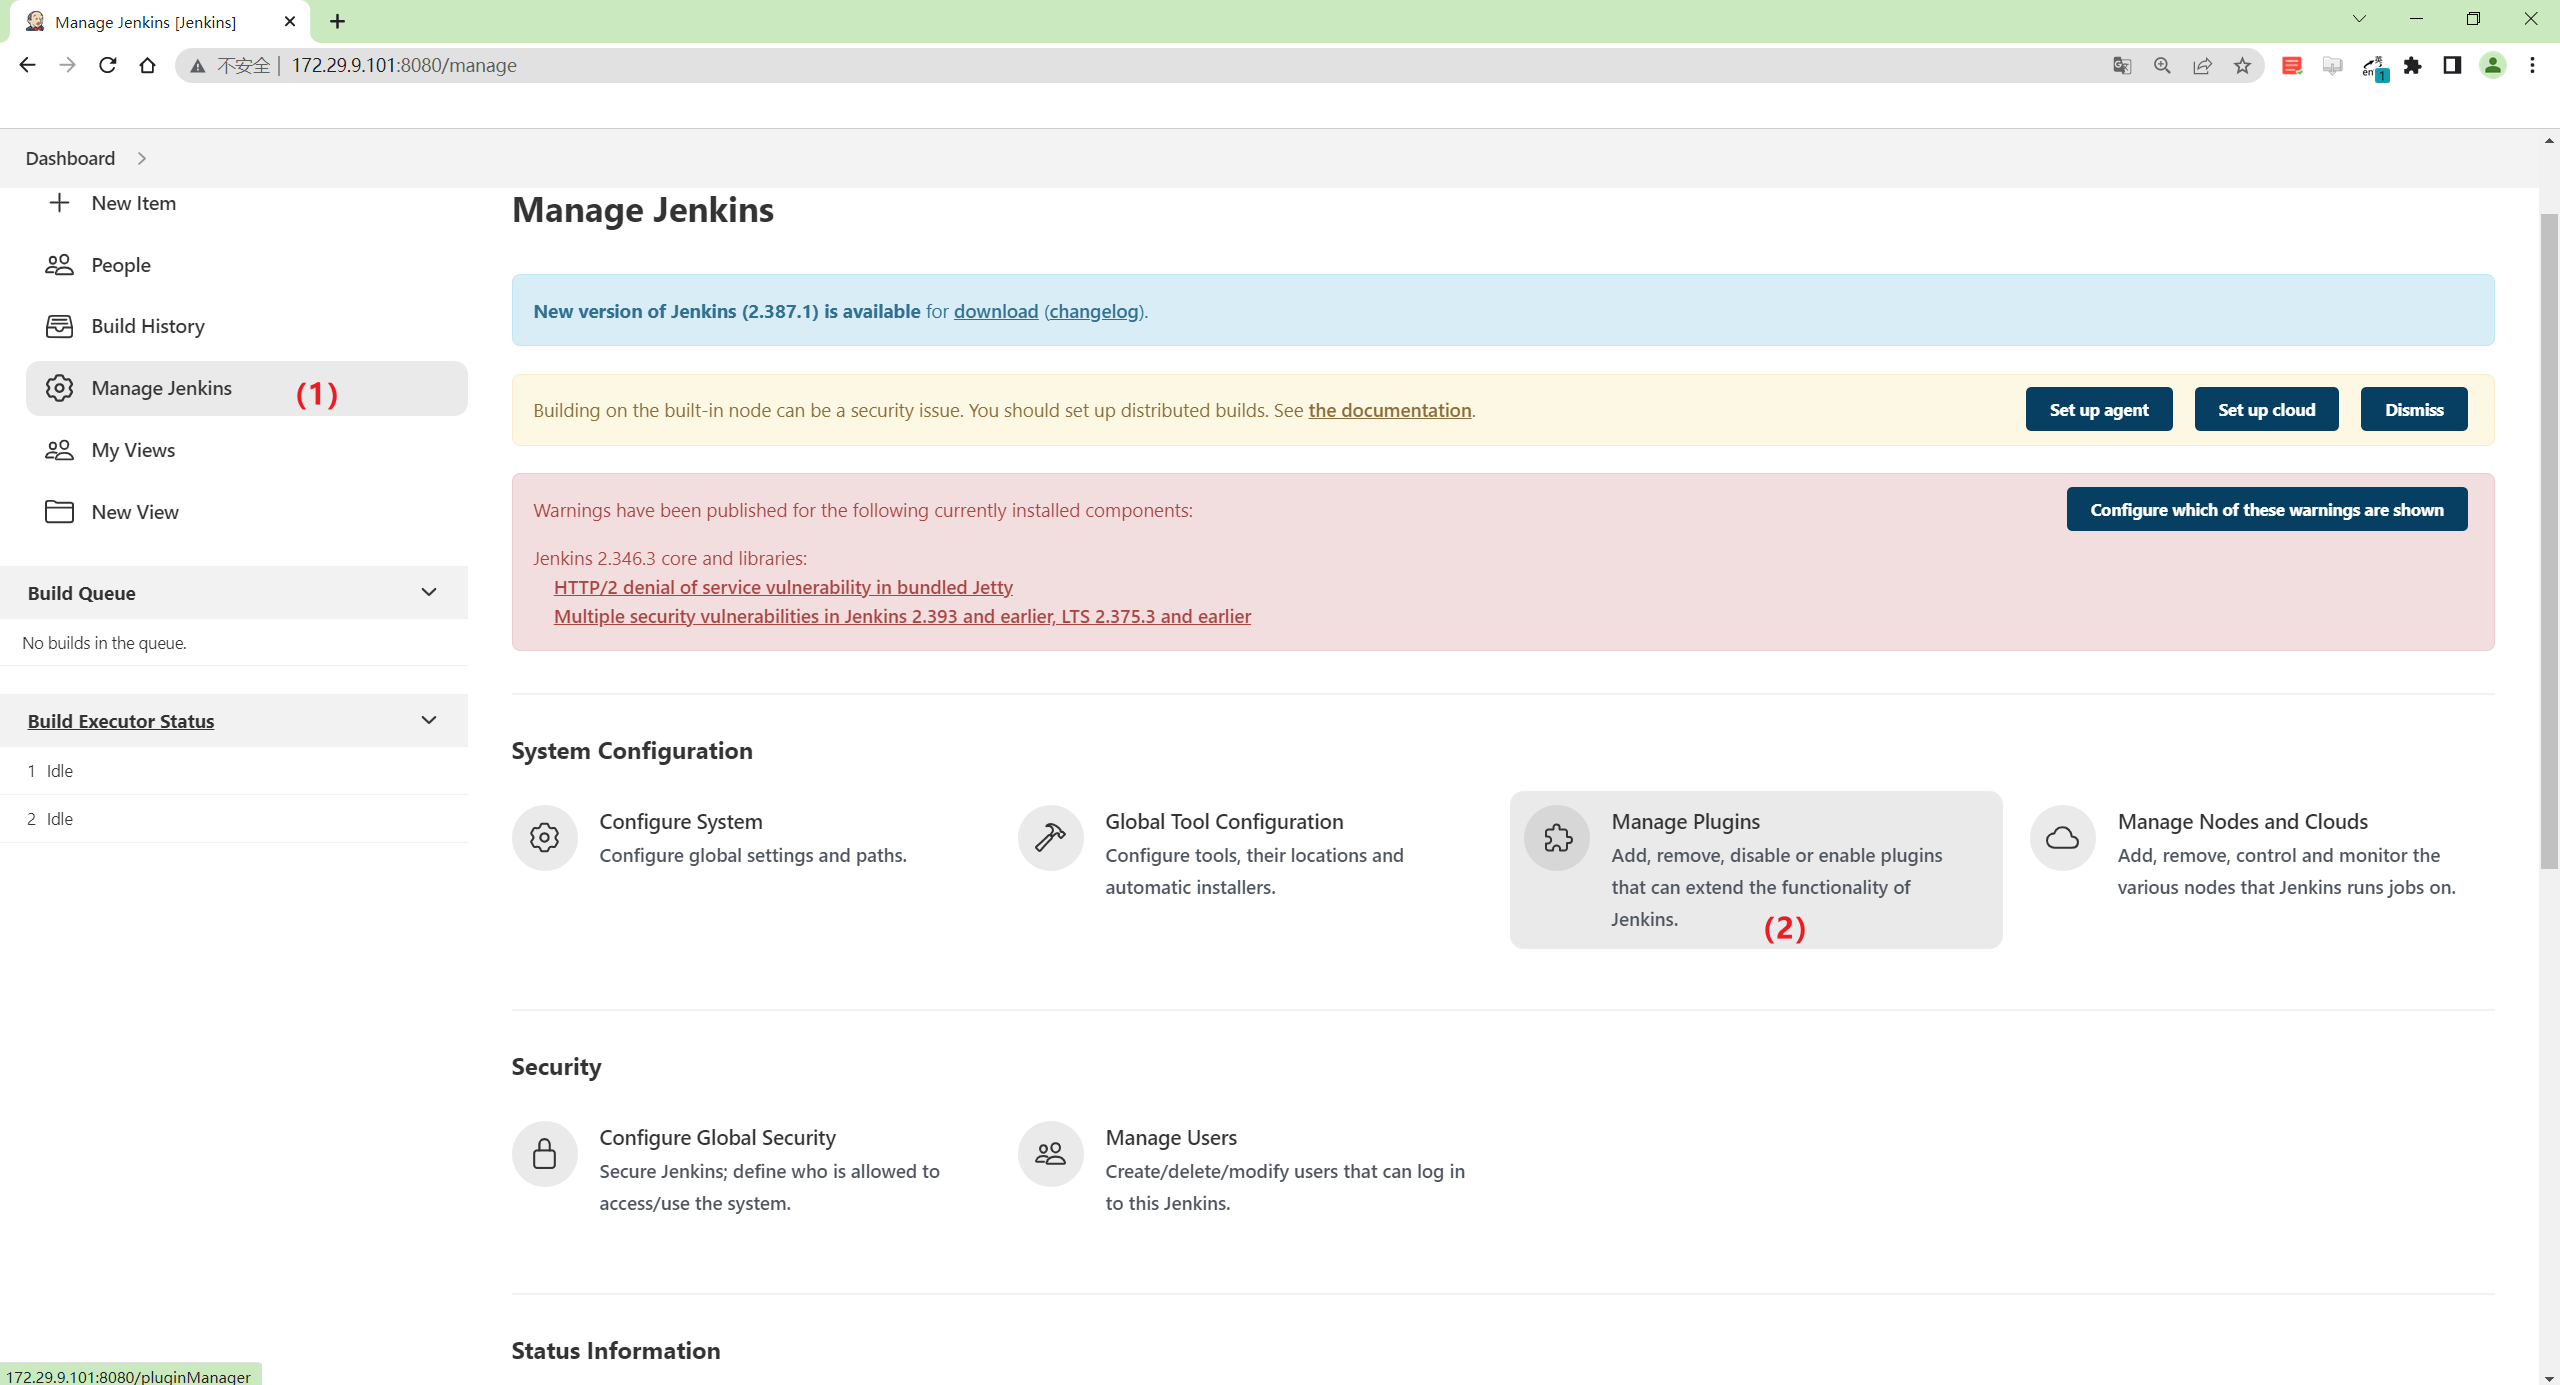Click the red extension icon in toolbar

click(2292, 65)
